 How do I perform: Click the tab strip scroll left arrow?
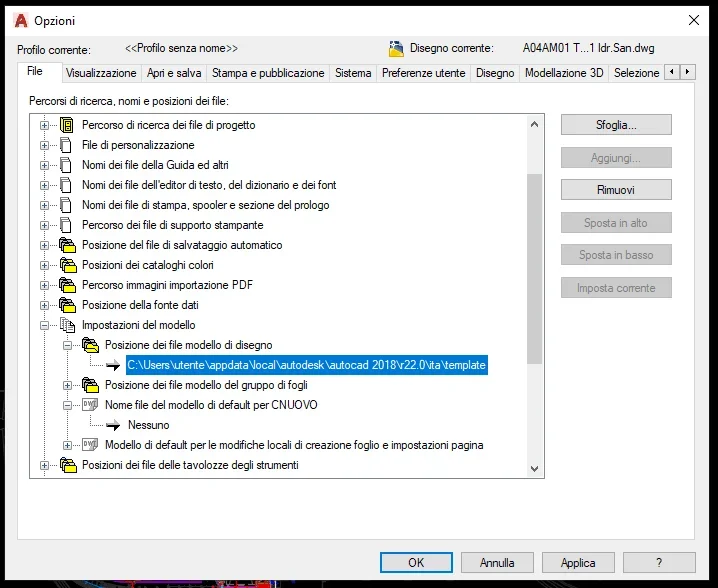click(672, 72)
